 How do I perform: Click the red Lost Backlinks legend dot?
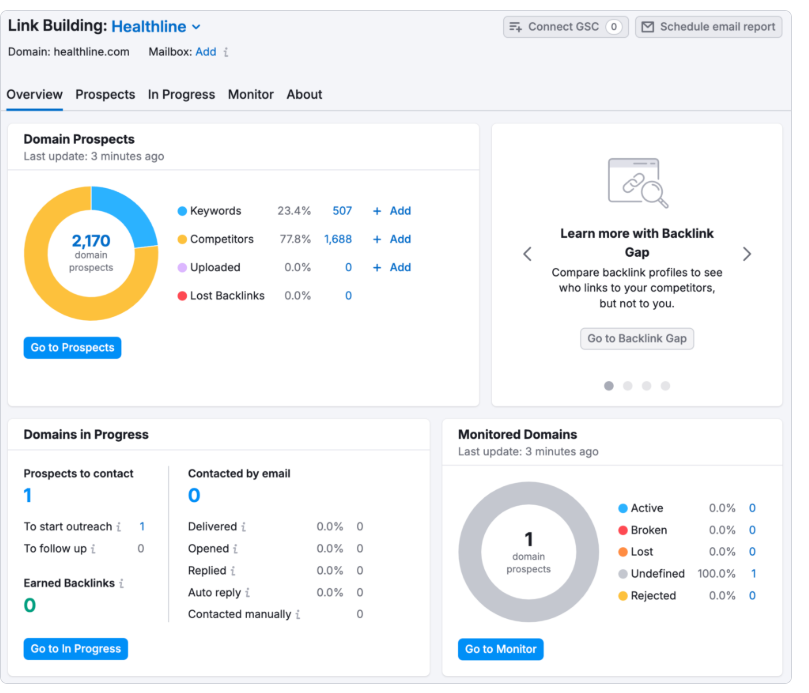click(182, 296)
